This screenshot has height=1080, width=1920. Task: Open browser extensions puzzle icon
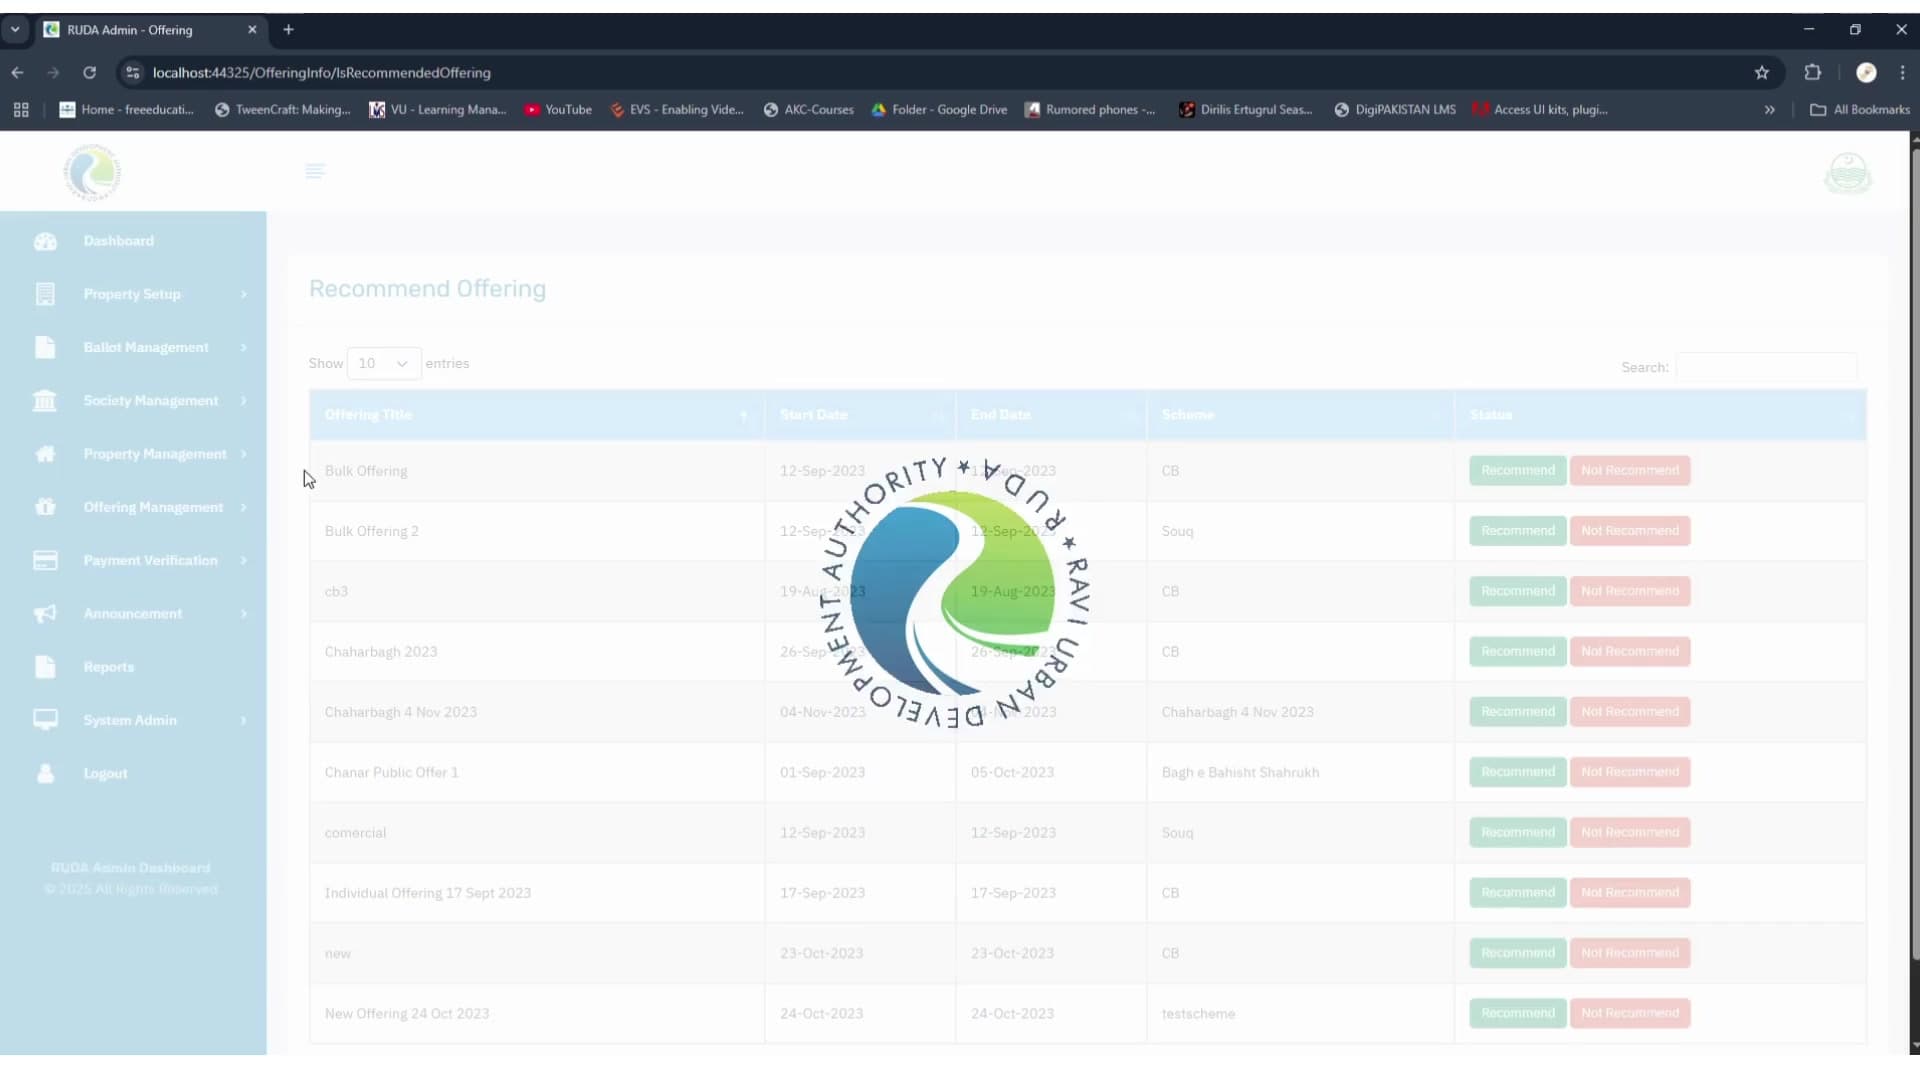(x=1812, y=72)
